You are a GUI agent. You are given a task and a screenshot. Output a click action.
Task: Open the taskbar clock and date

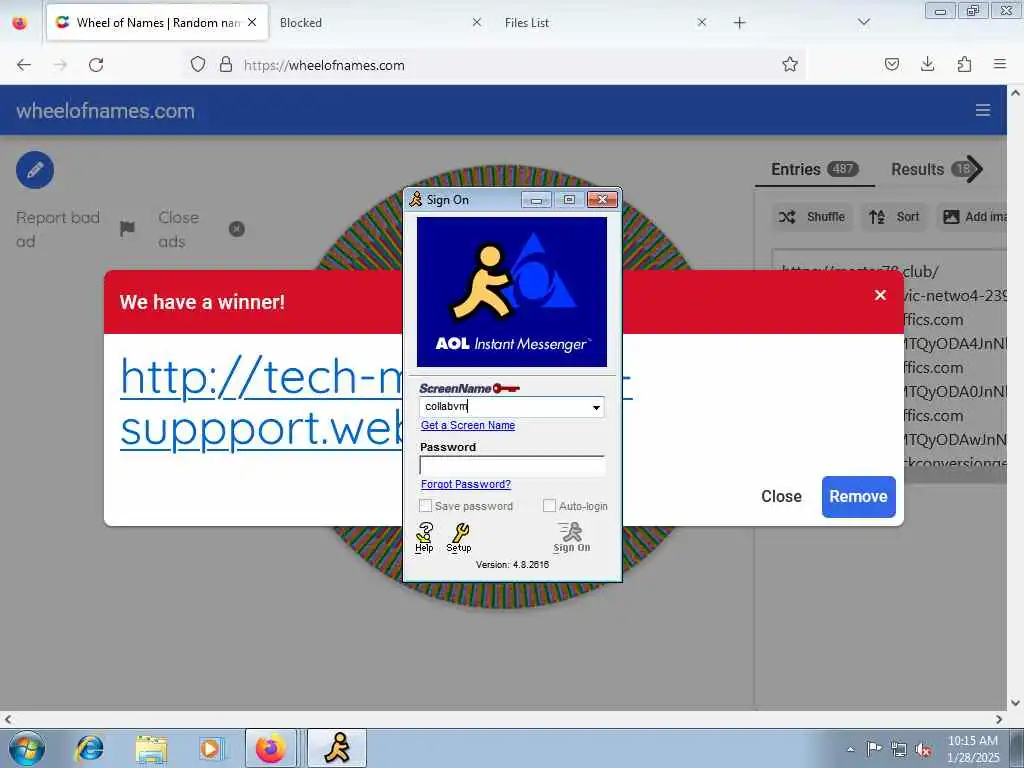(973, 749)
